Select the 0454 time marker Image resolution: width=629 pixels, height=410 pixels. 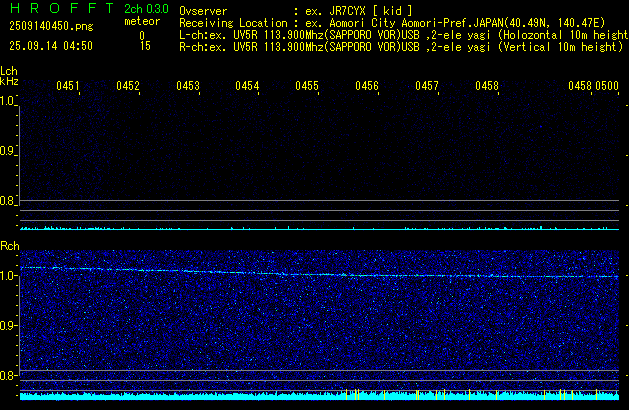[247, 86]
